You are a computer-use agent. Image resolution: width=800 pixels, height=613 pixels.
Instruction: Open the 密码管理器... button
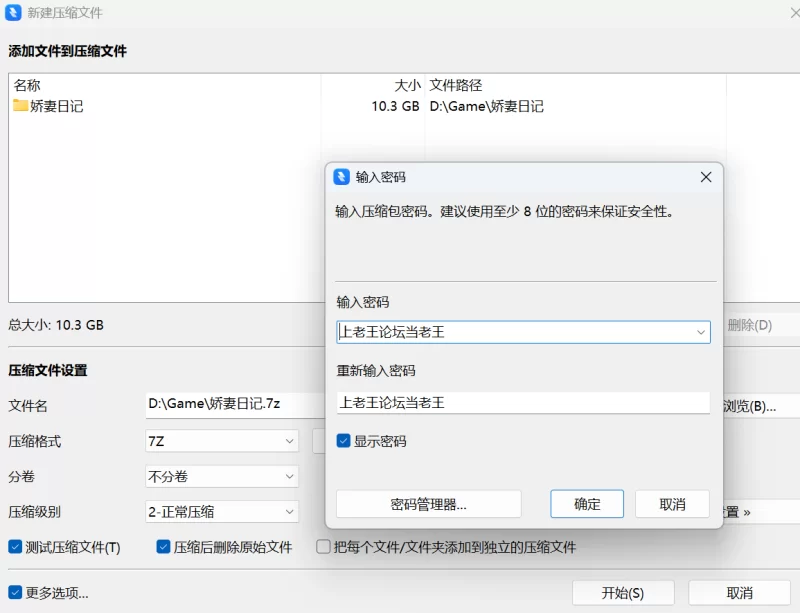click(429, 504)
